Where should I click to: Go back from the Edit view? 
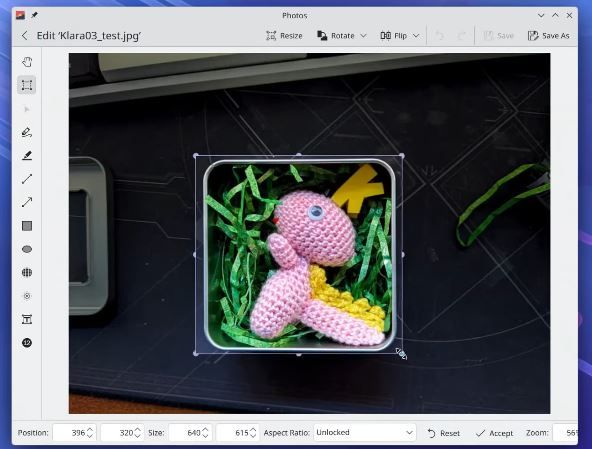coord(25,36)
